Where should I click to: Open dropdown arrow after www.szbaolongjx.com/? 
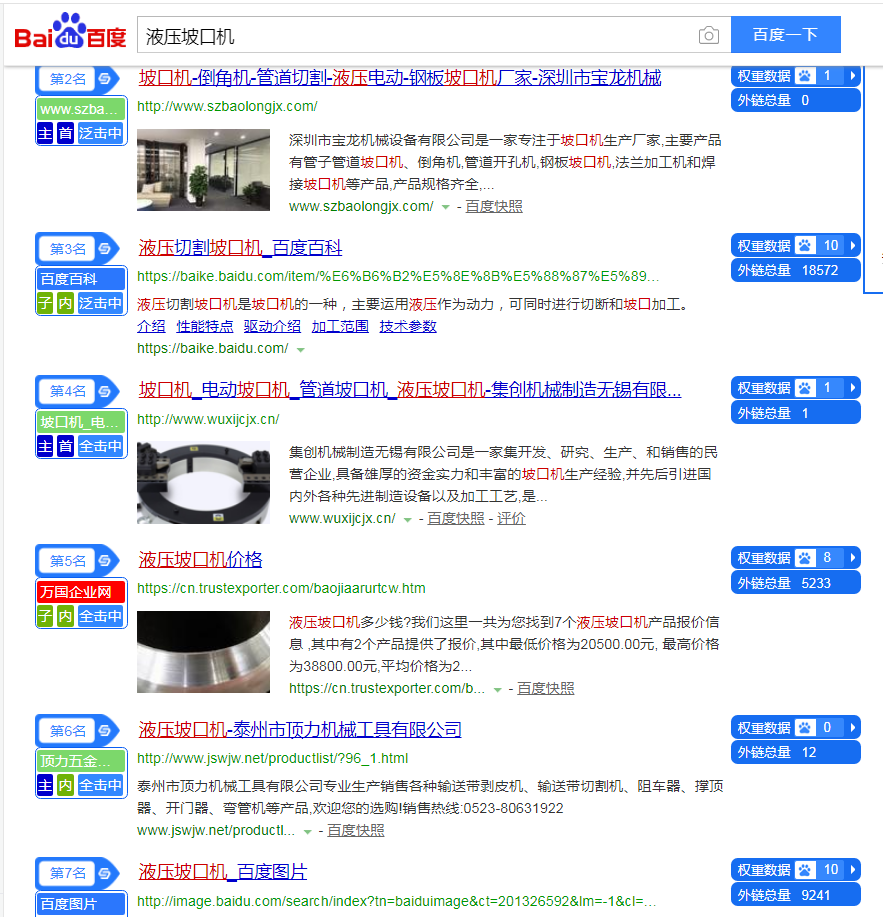coord(446,207)
